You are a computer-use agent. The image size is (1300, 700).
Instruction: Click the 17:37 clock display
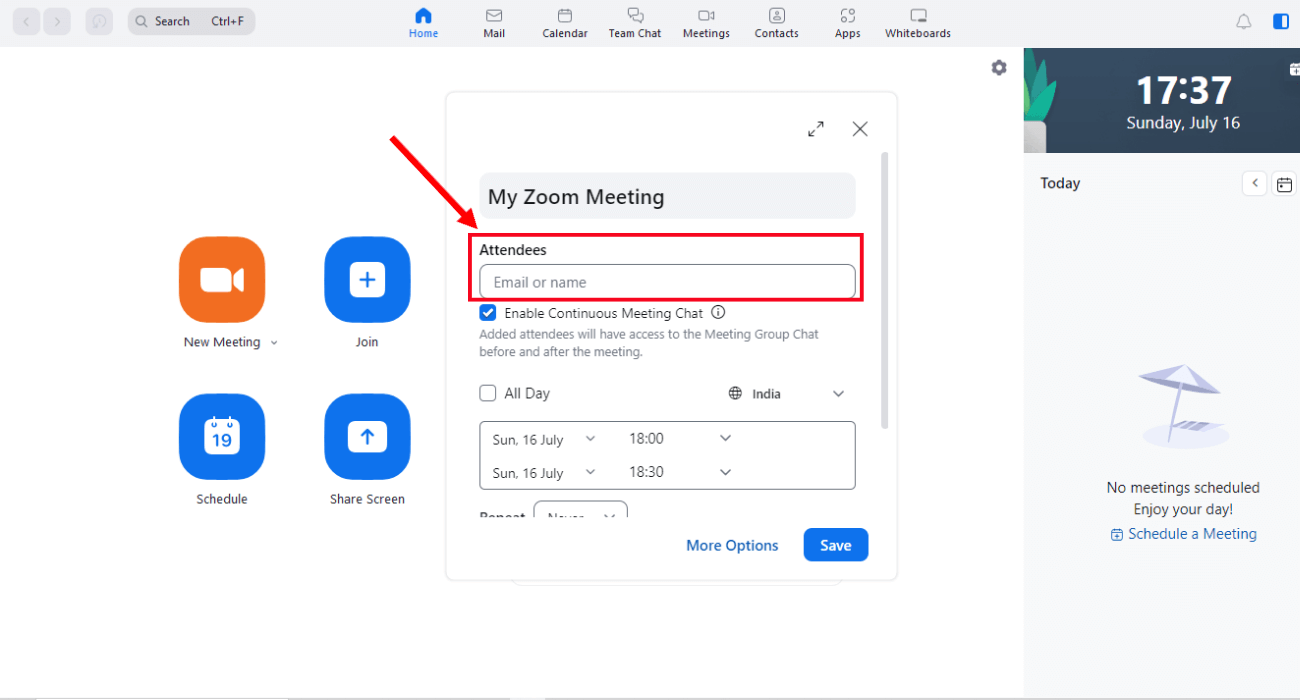[x=1184, y=91]
